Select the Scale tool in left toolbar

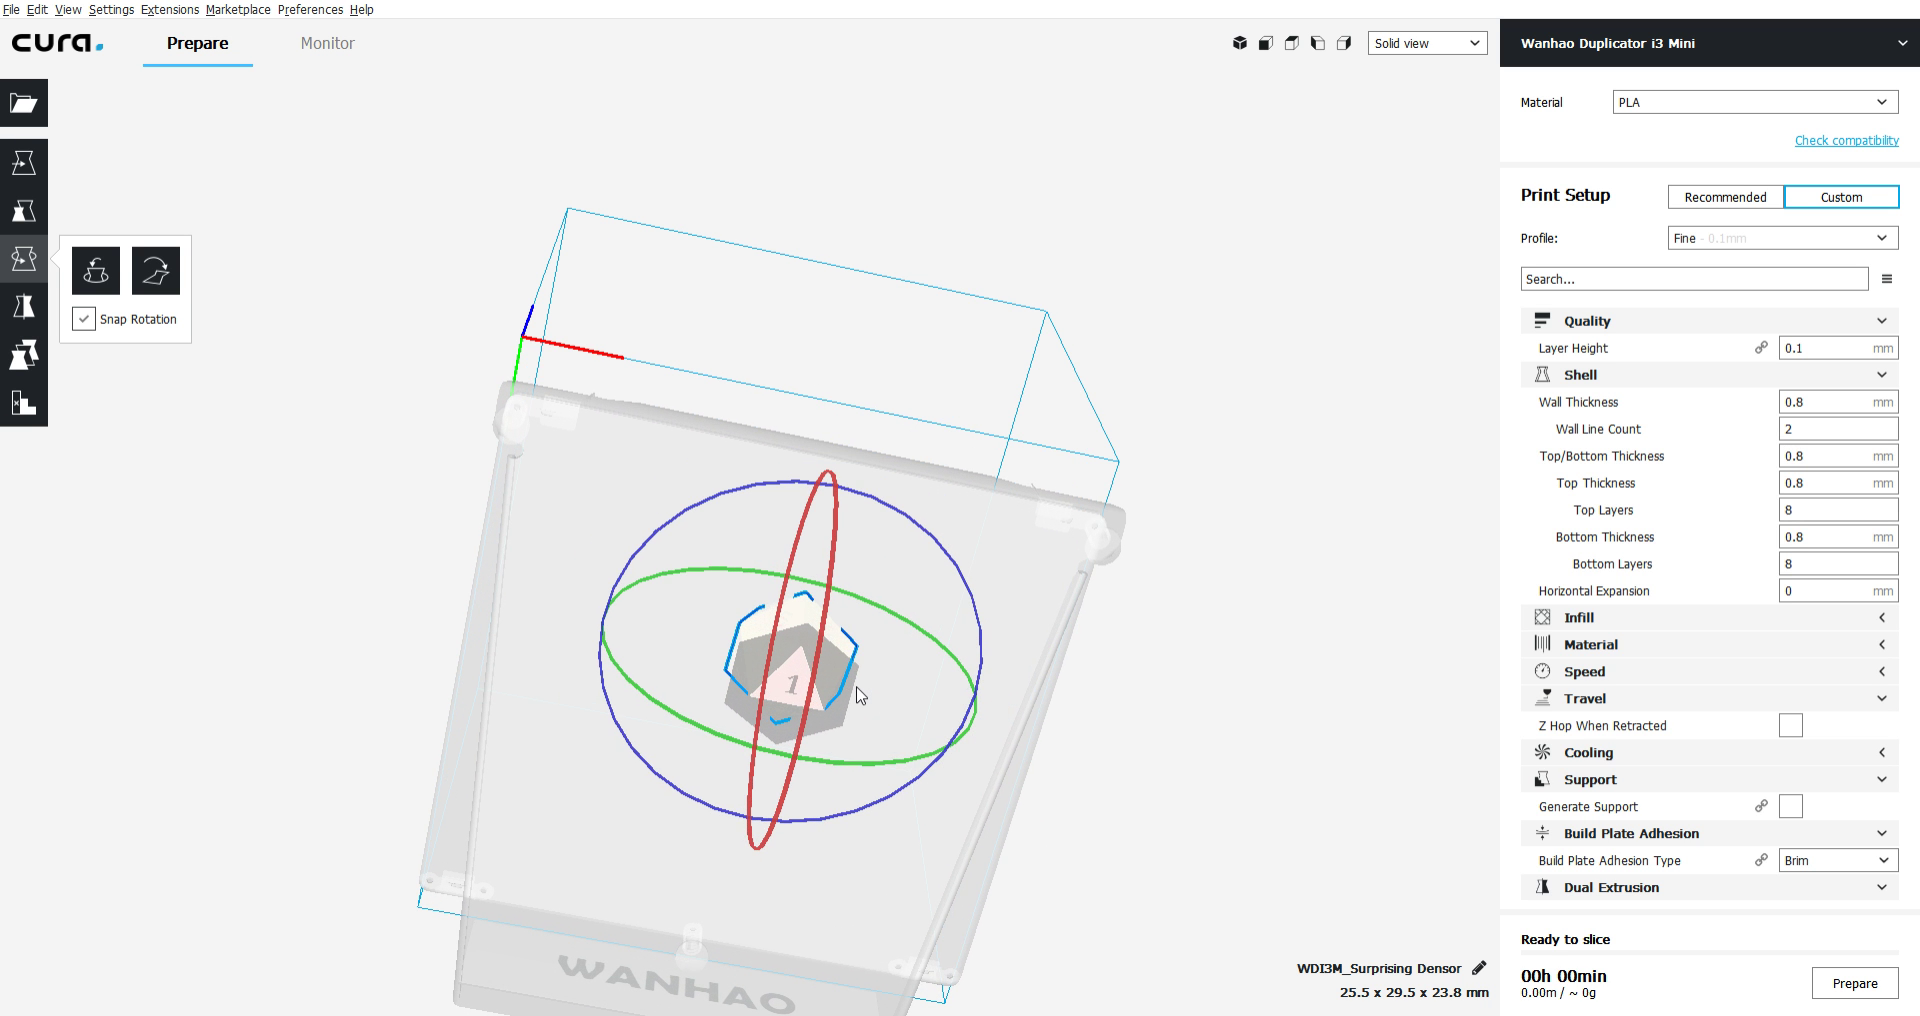click(24, 211)
